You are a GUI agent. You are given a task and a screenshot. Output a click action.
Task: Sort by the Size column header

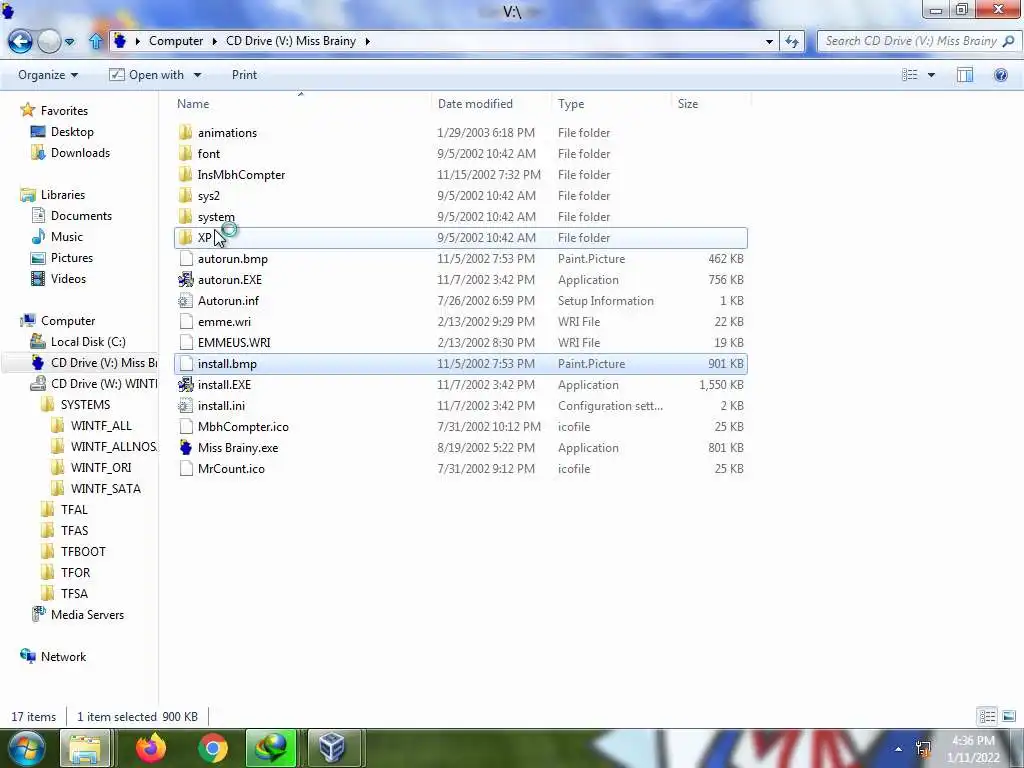(x=711, y=104)
